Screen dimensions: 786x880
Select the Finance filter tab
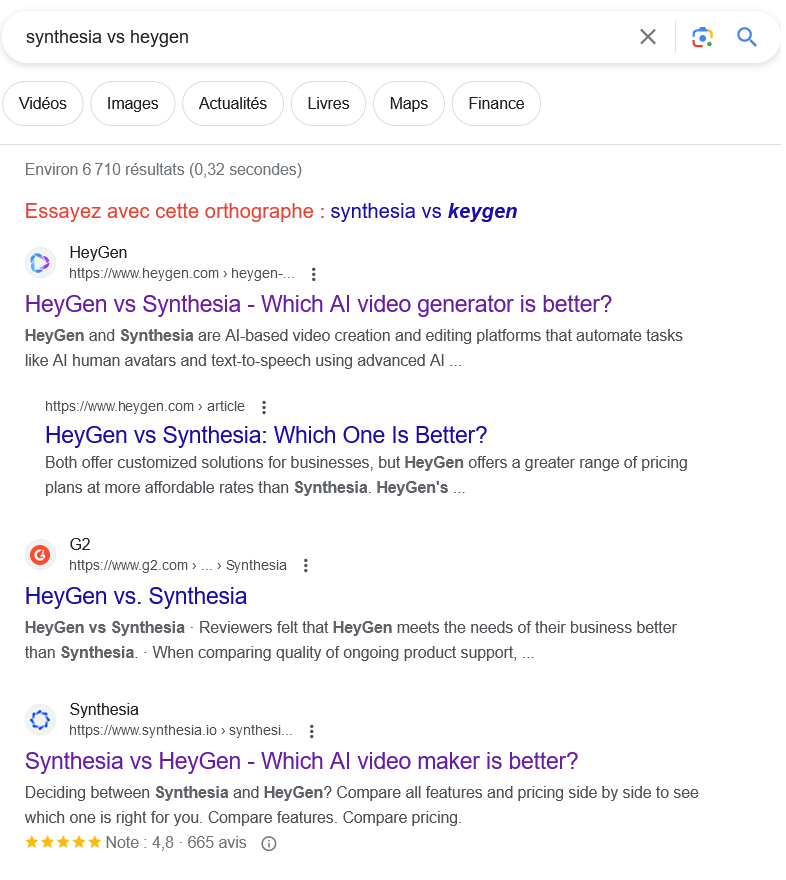(x=496, y=104)
